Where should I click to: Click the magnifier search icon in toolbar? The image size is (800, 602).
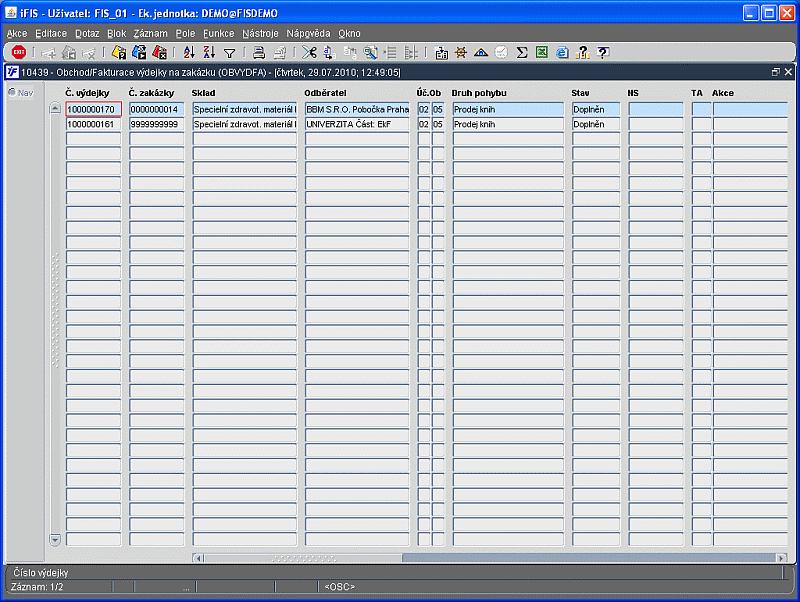tap(370, 52)
